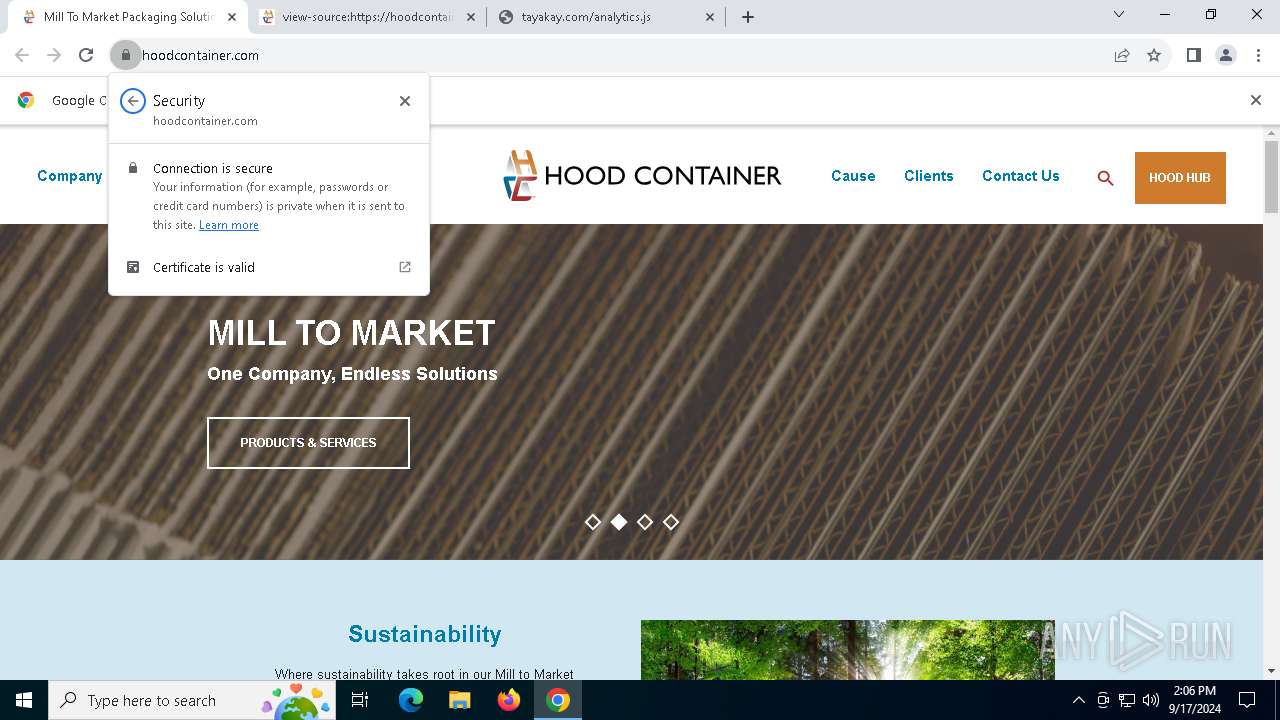Close the tayakay.com tab
This screenshot has width=1280, height=720.
[x=710, y=17]
